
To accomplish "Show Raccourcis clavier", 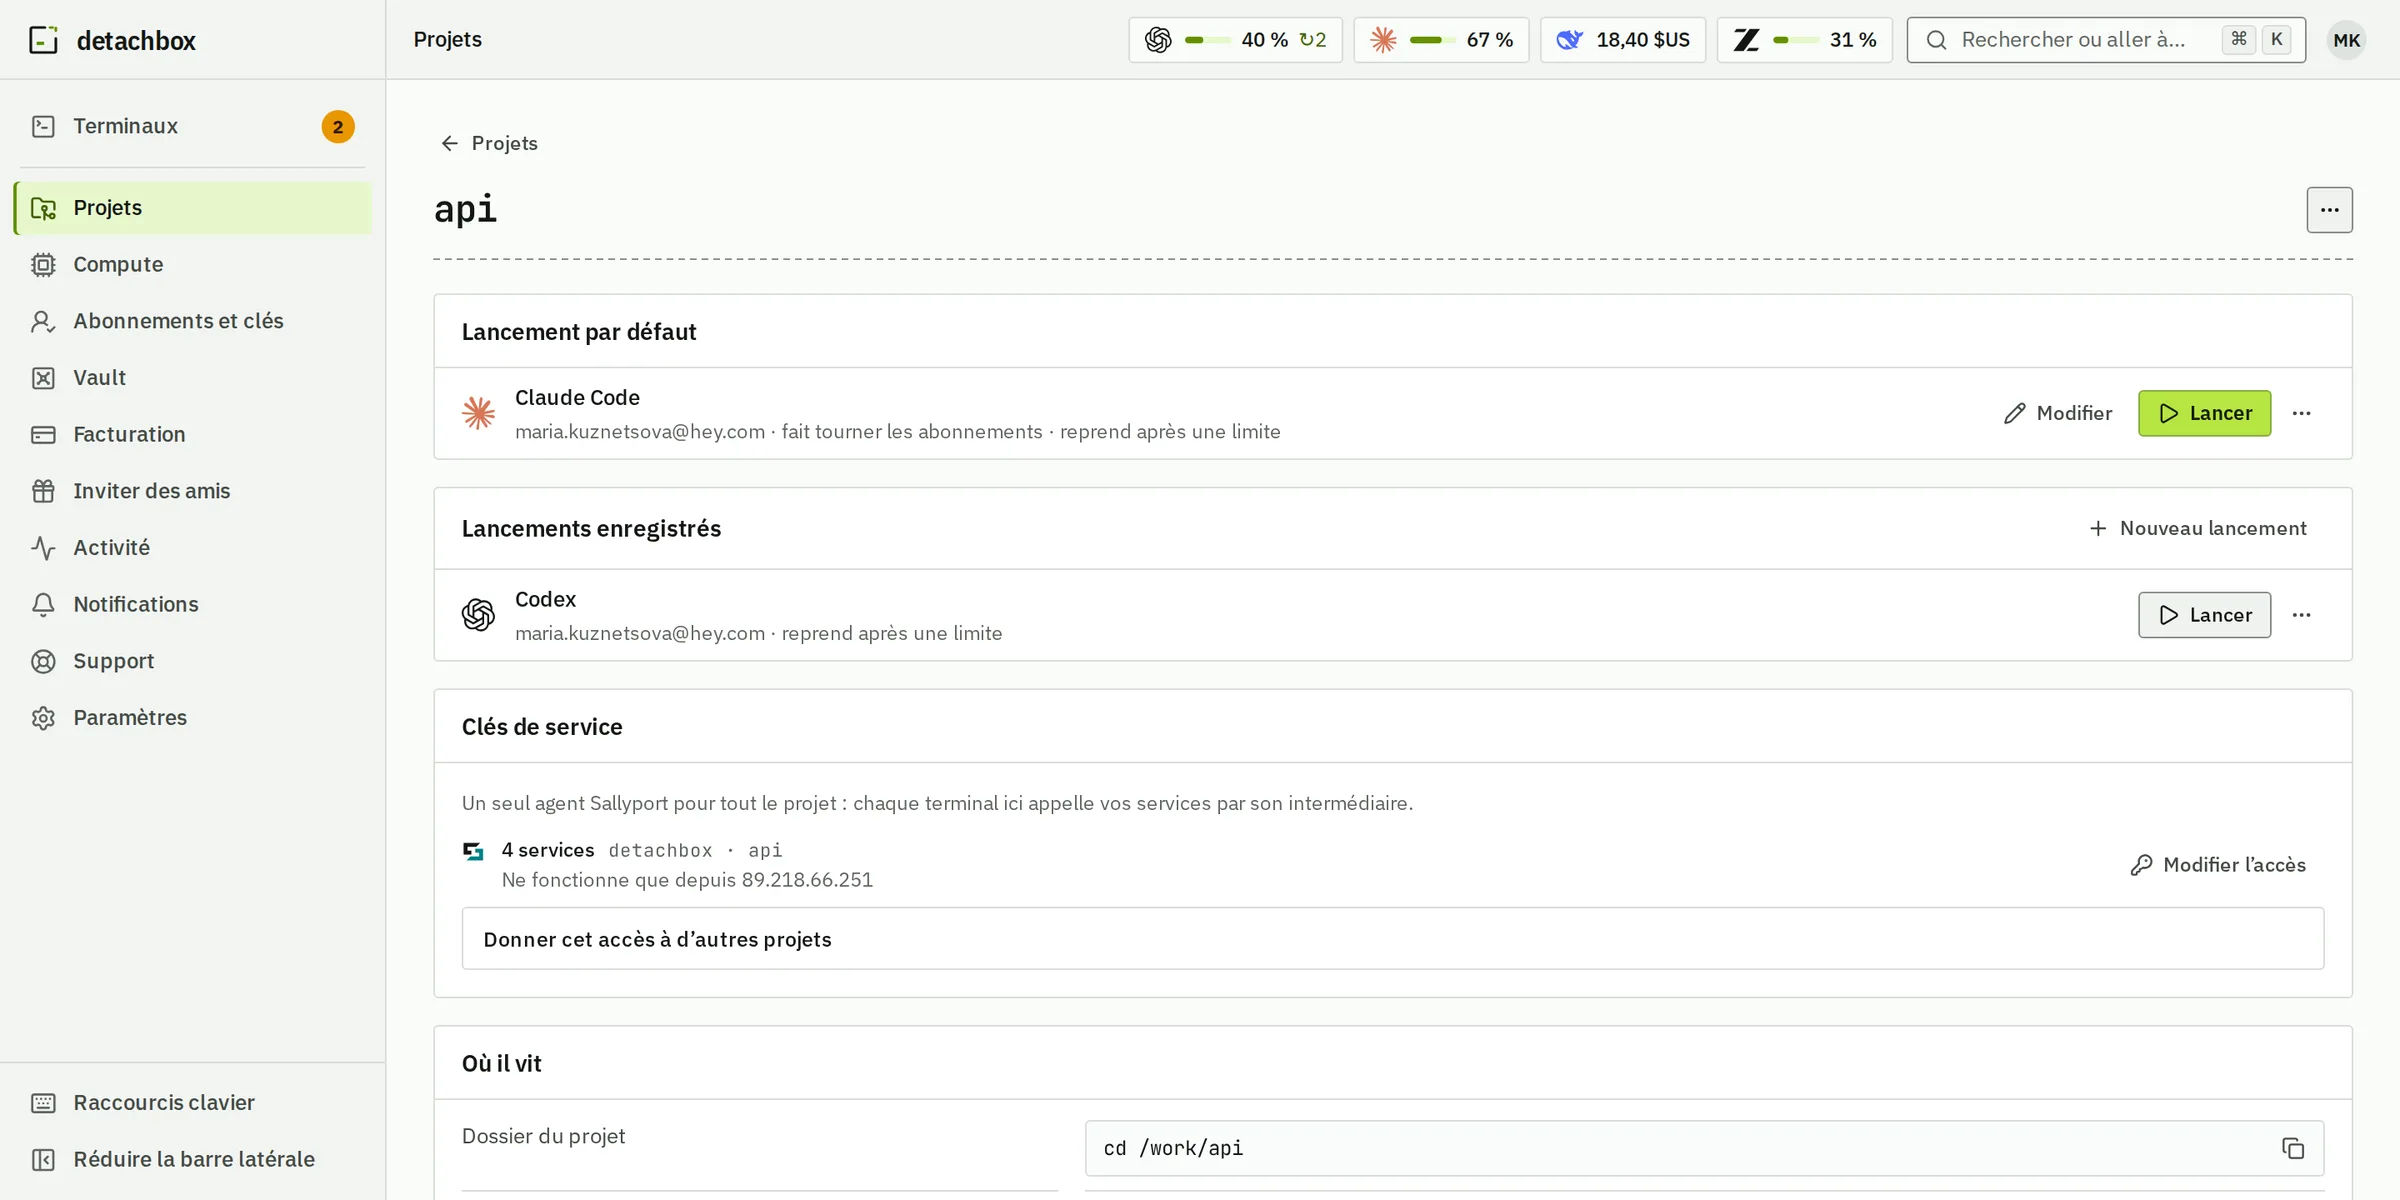I will coord(192,1103).
